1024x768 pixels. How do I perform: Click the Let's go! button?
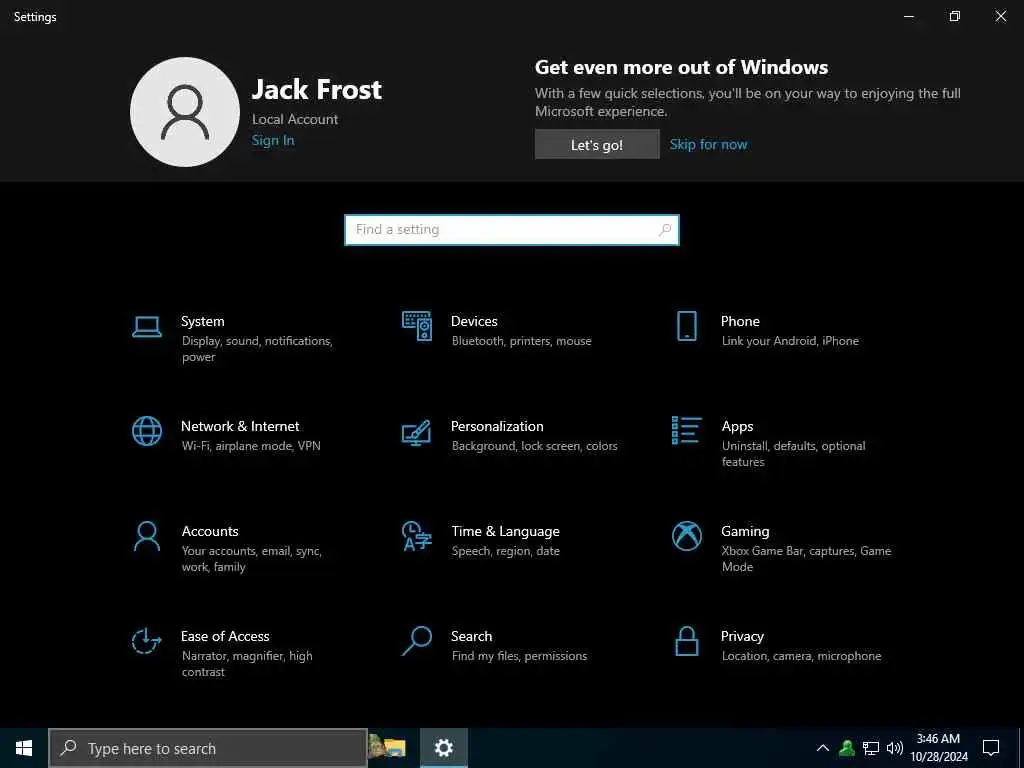(597, 144)
